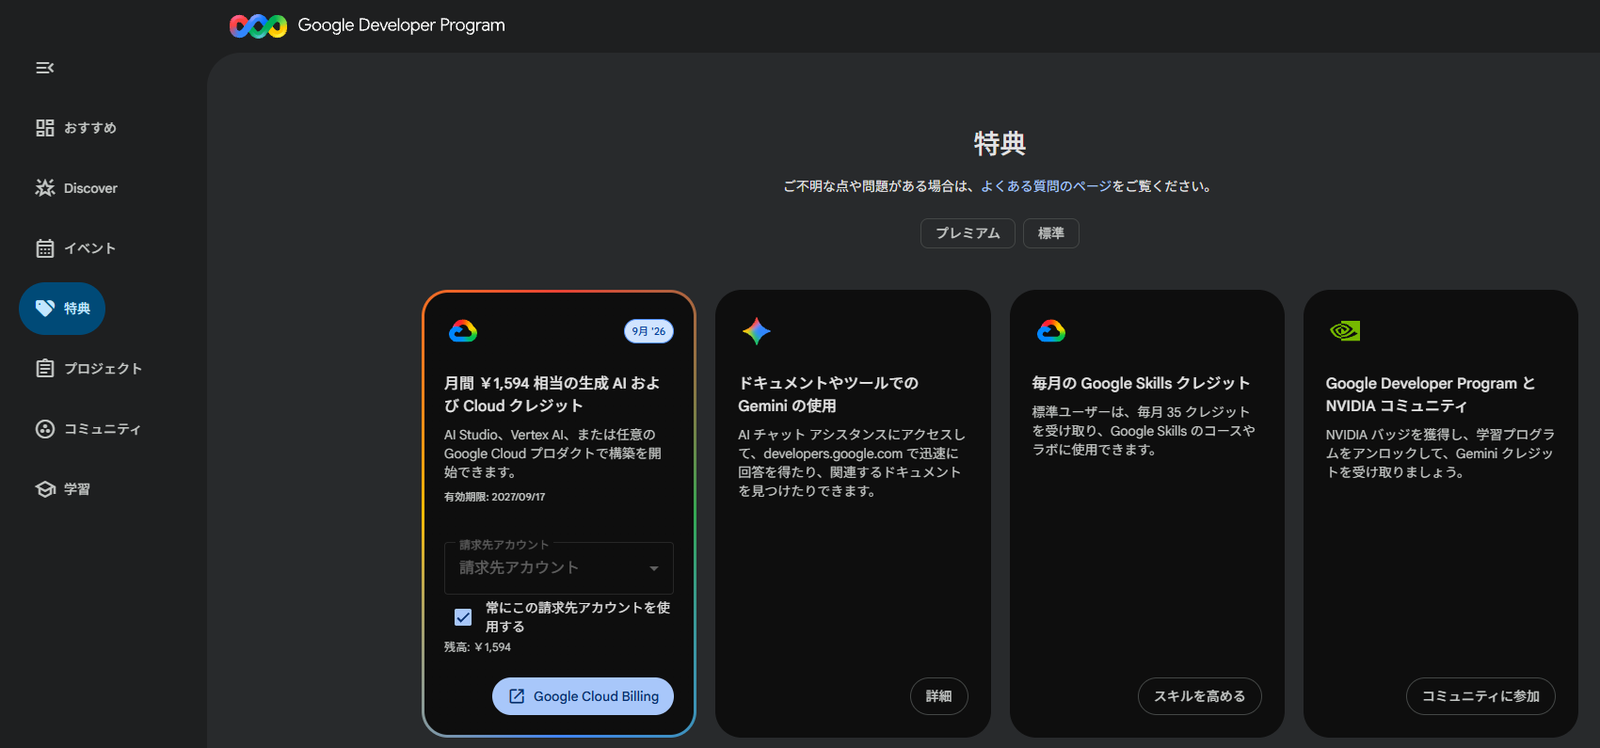This screenshot has width=1600, height=748.
Task: Click title 月間 ¥1,594 相当の生成 AI および Cloud クレジット
Action: pos(552,394)
